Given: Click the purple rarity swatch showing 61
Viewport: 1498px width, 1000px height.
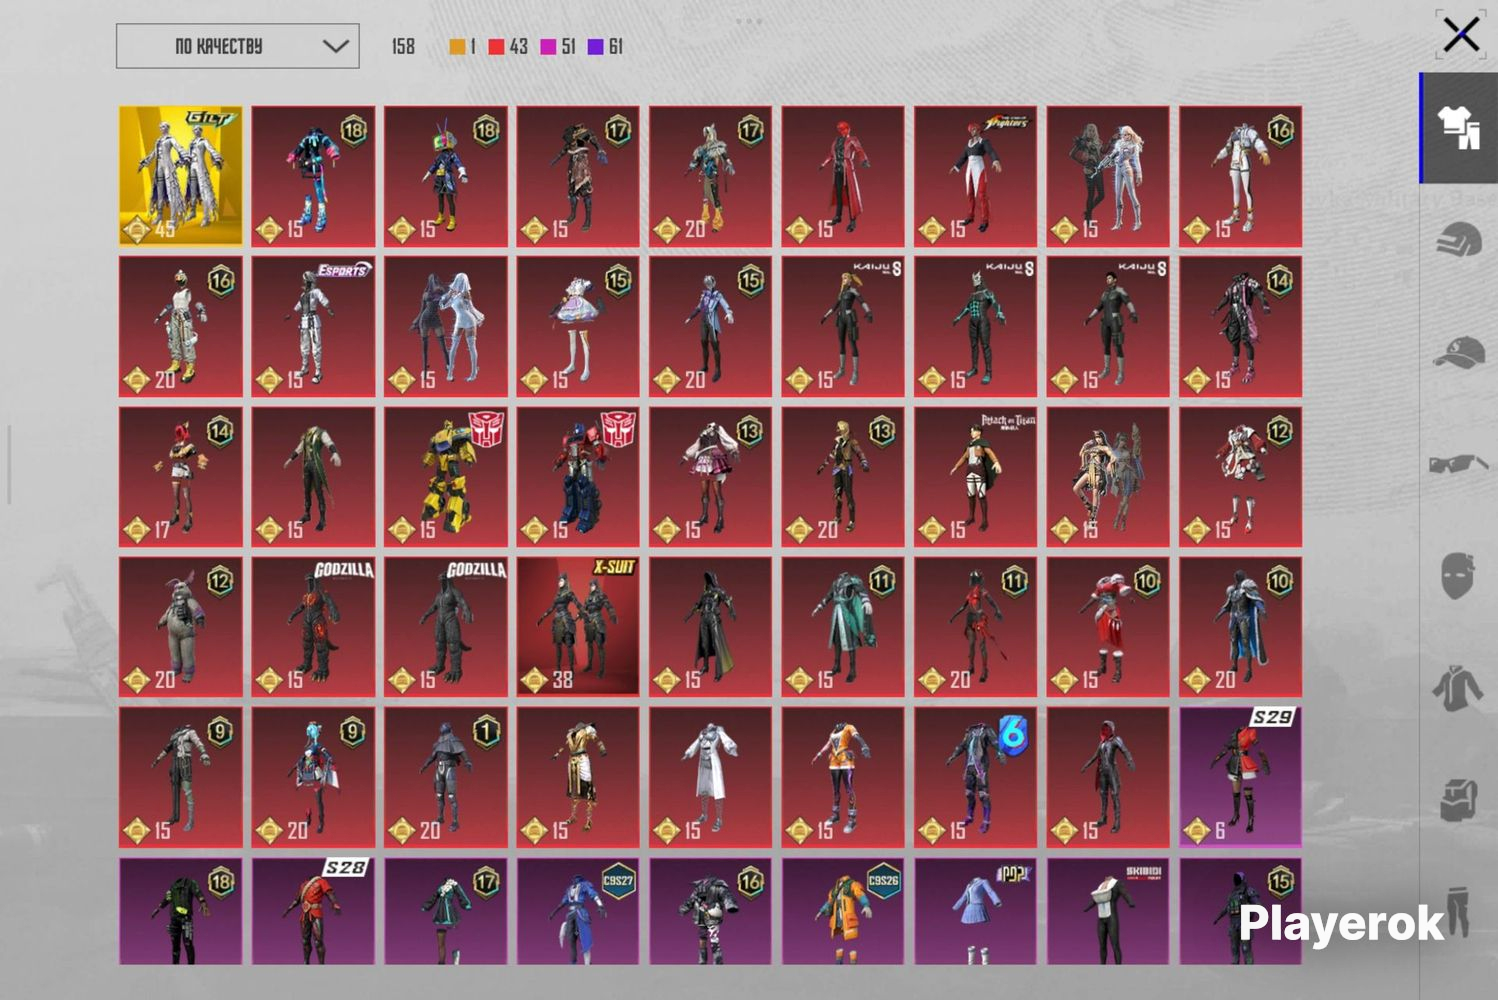Looking at the screenshot, I should tap(596, 46).
